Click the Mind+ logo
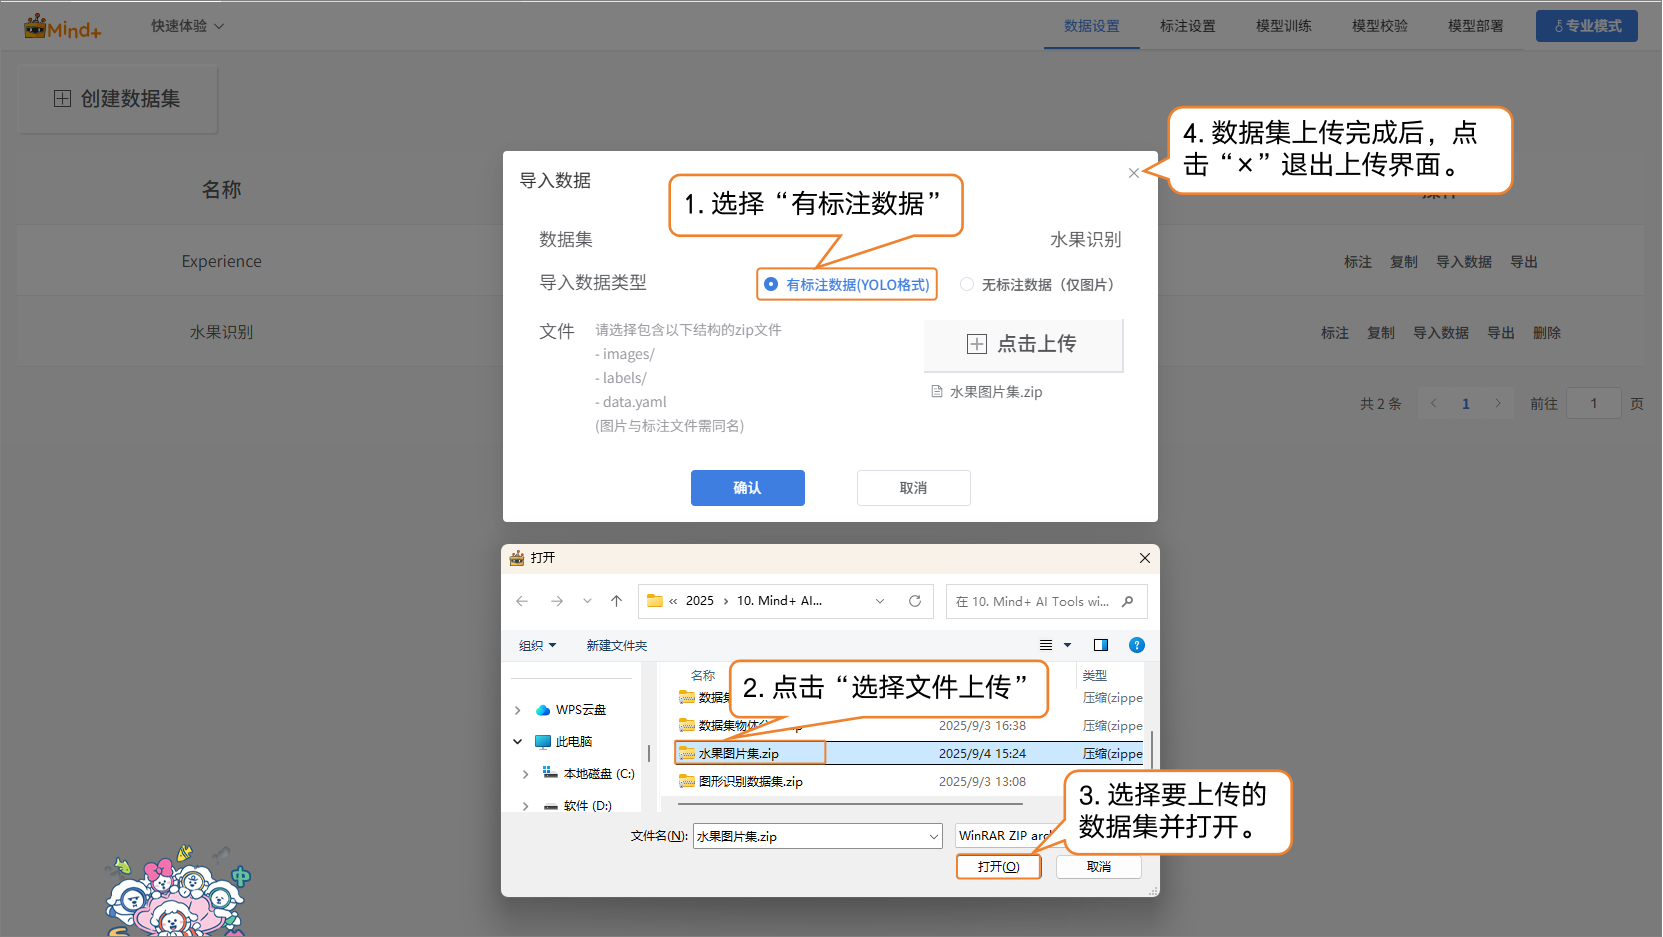 63,27
